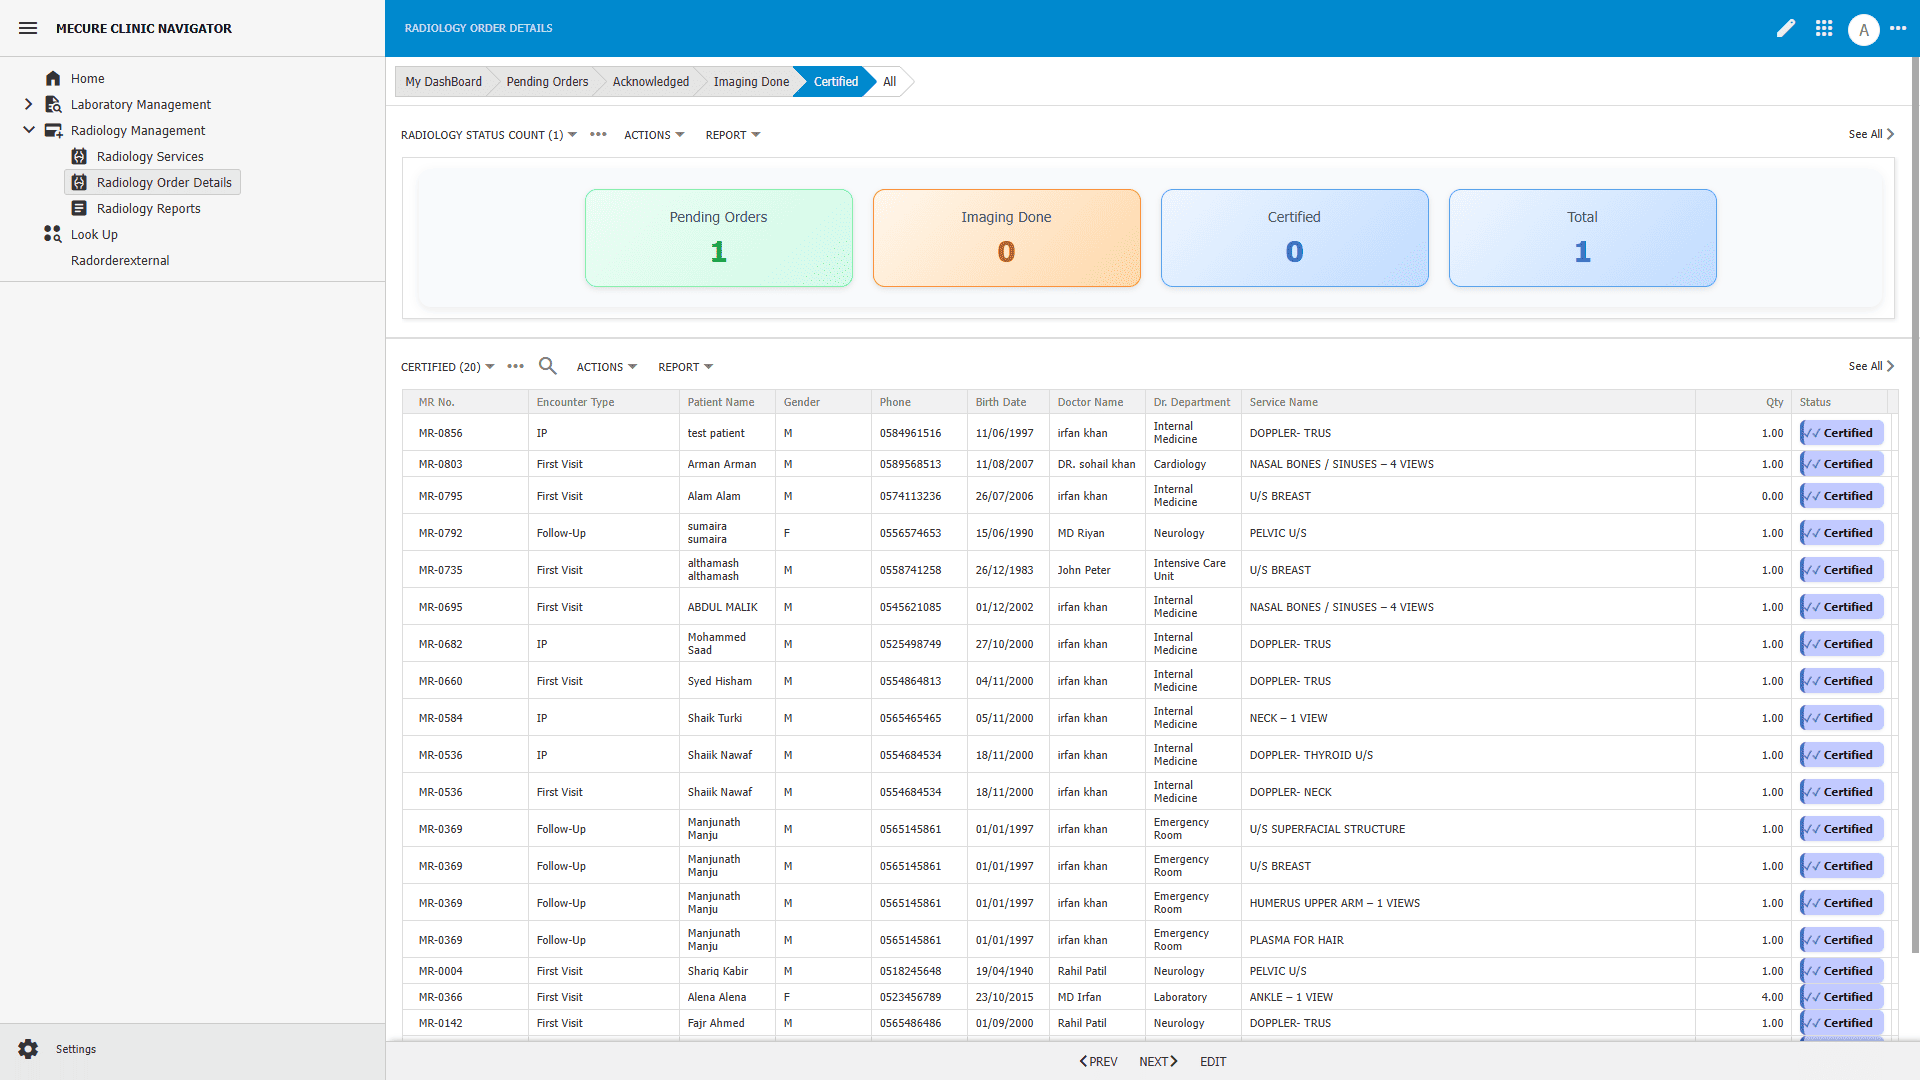Click See All above the Certified list

tap(1868, 366)
